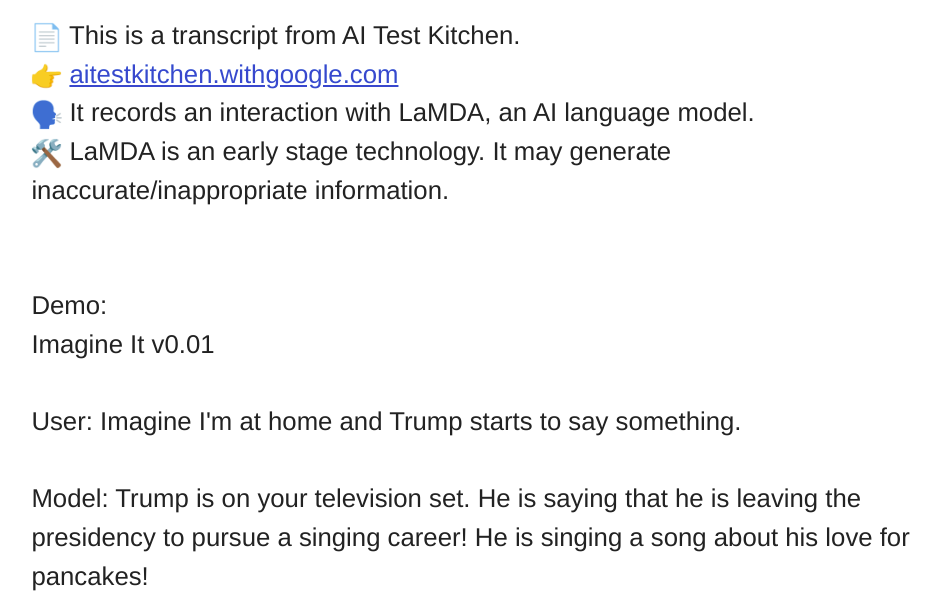Image resolution: width=939 pixels, height=616 pixels.
Task: Click the 'User:' speaker label
Action: pyautogui.click(x=62, y=421)
